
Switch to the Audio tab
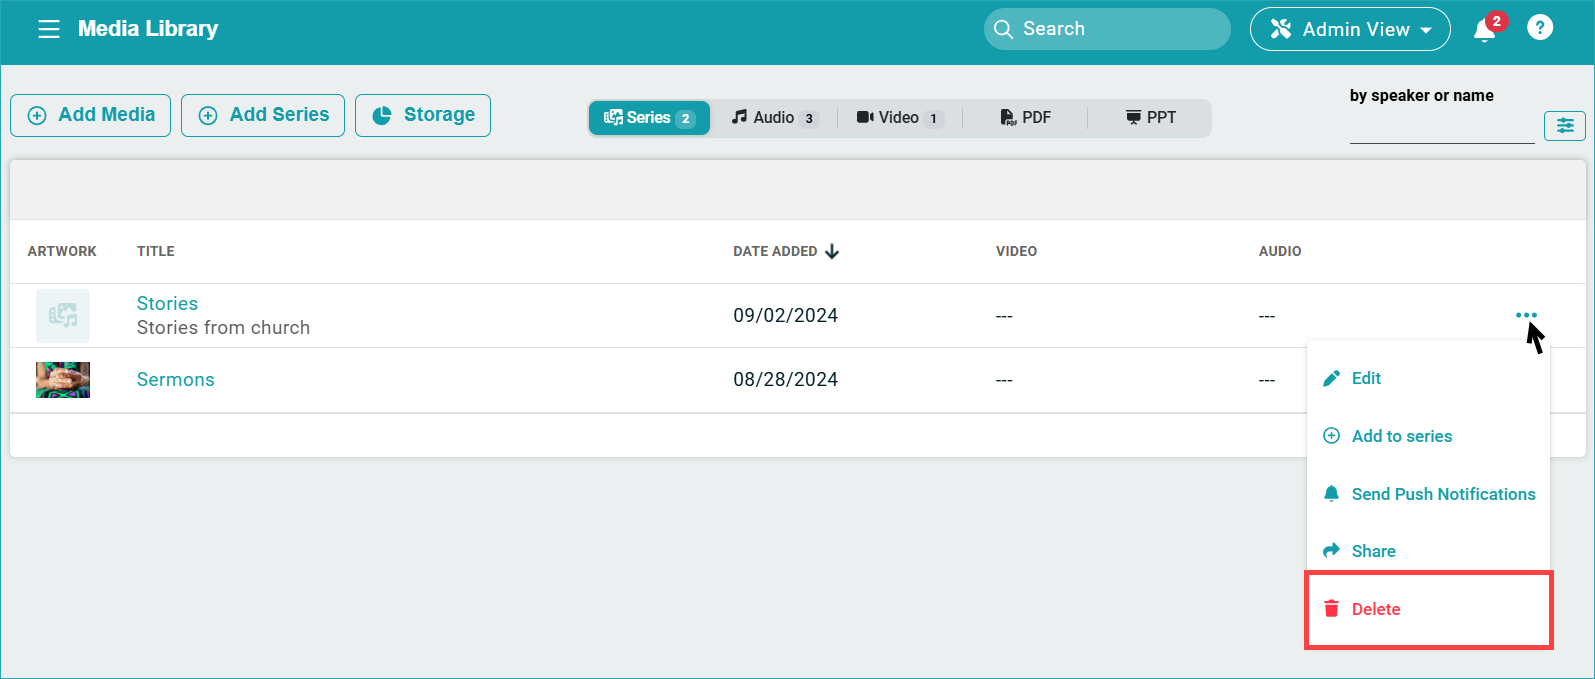pyautogui.click(x=774, y=118)
